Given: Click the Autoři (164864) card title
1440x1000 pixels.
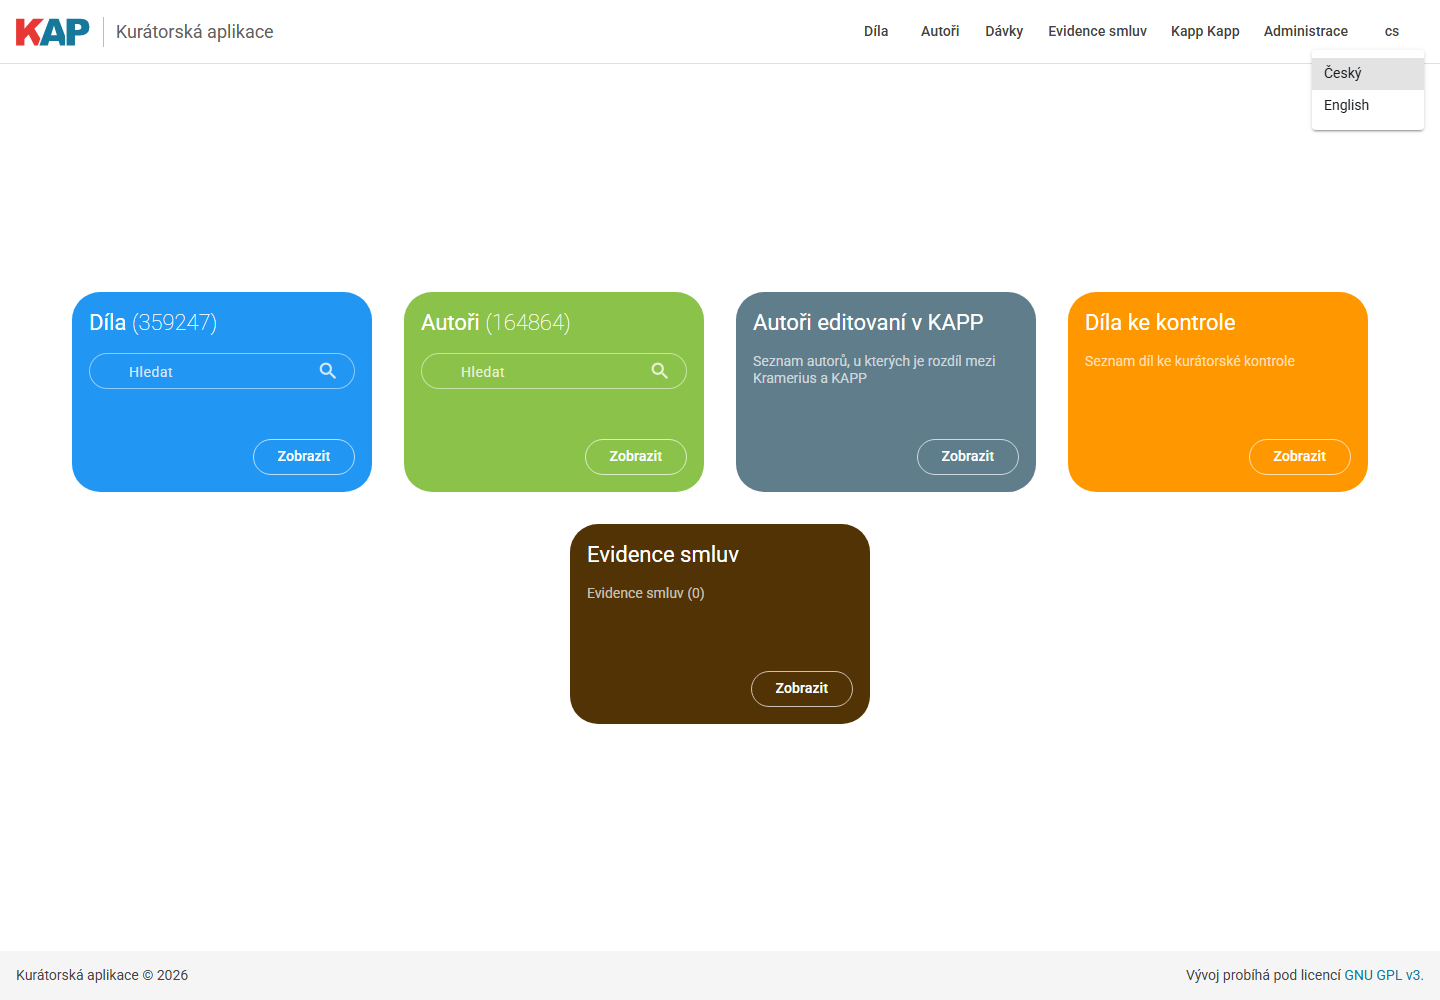Looking at the screenshot, I should pyautogui.click(x=496, y=322).
